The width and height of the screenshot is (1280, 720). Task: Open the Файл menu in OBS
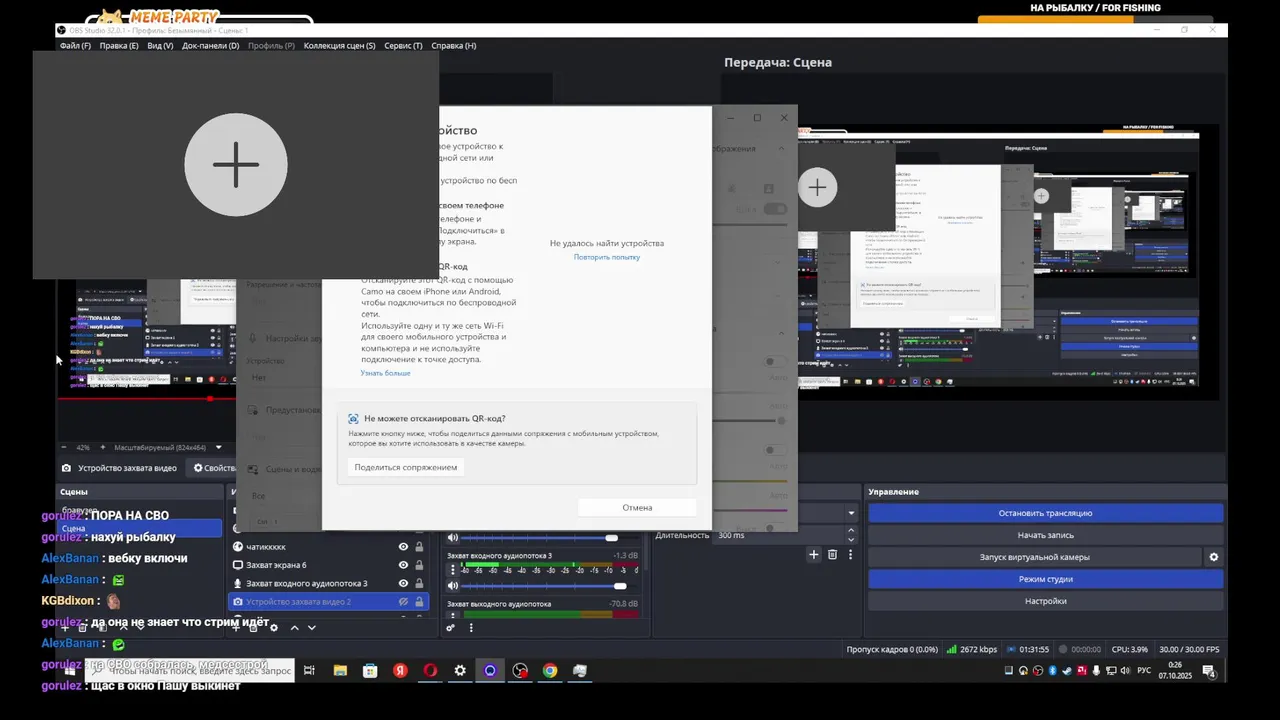coord(75,46)
